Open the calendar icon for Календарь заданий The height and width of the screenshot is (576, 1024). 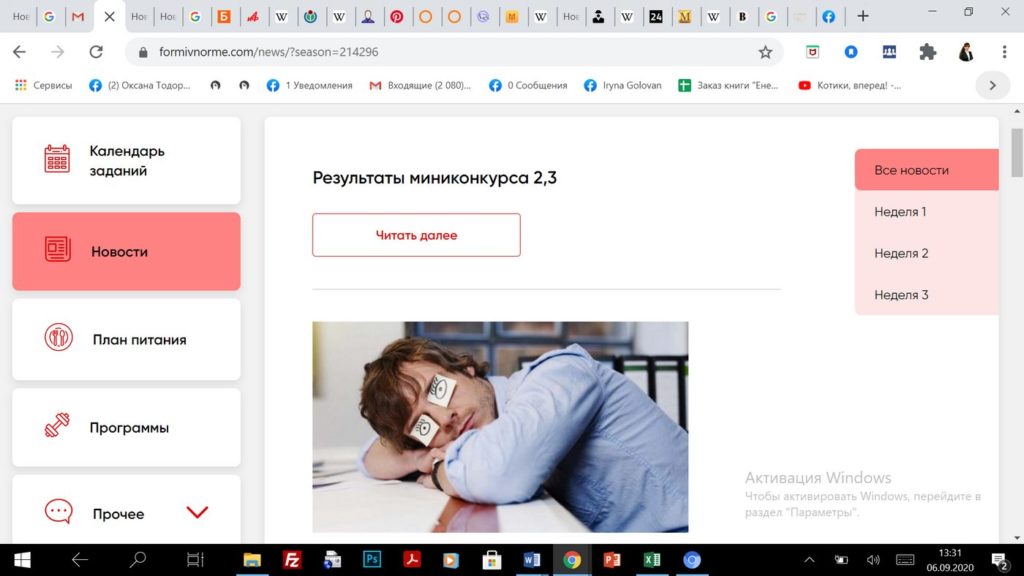click(x=57, y=160)
